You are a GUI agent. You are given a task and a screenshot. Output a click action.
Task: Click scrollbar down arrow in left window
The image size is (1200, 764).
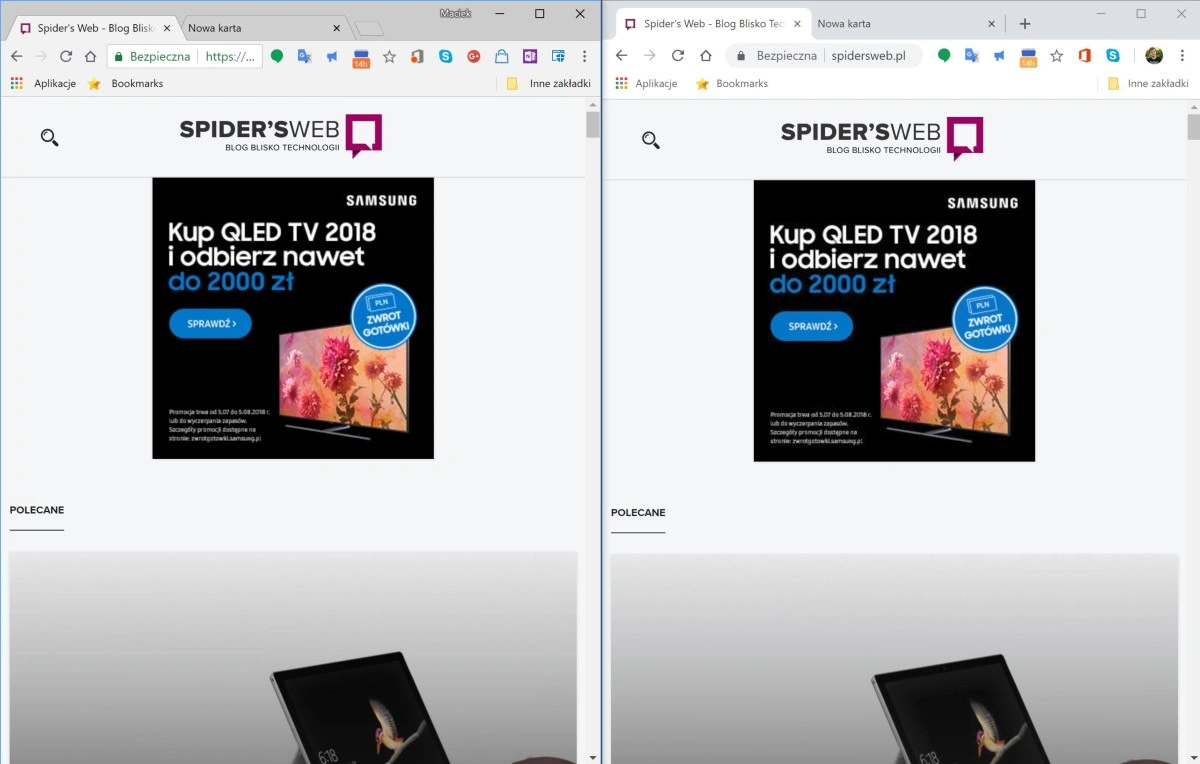coord(593,757)
